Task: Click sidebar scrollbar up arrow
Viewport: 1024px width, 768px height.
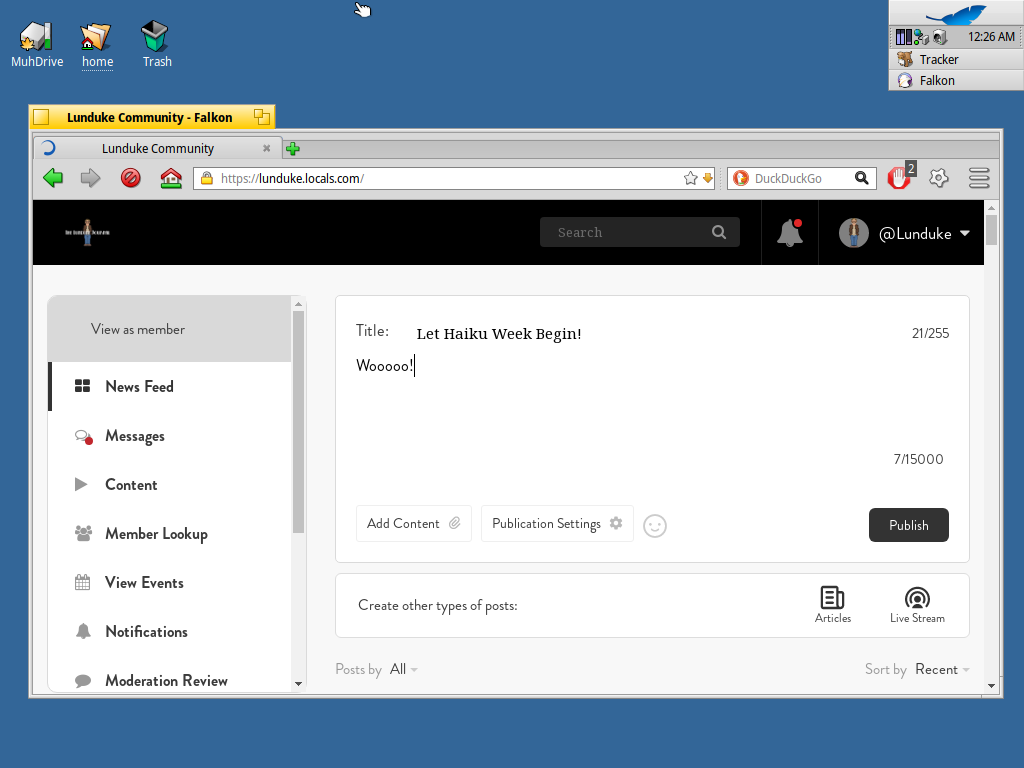Action: click(x=298, y=304)
